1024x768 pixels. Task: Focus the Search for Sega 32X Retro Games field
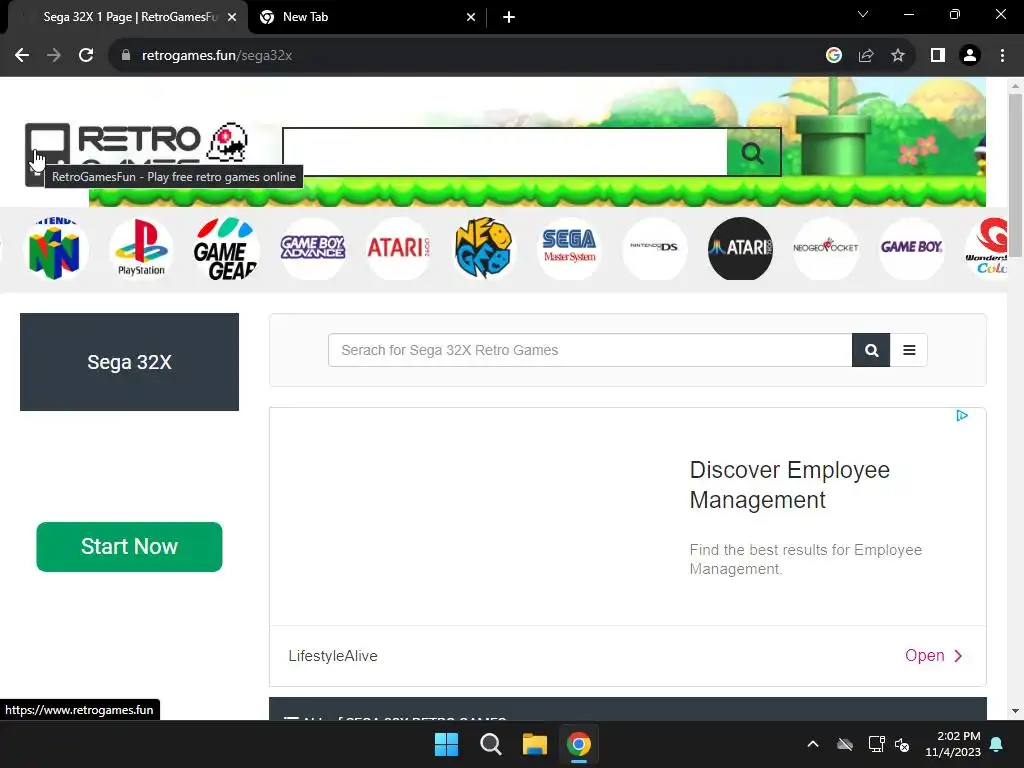[590, 350]
